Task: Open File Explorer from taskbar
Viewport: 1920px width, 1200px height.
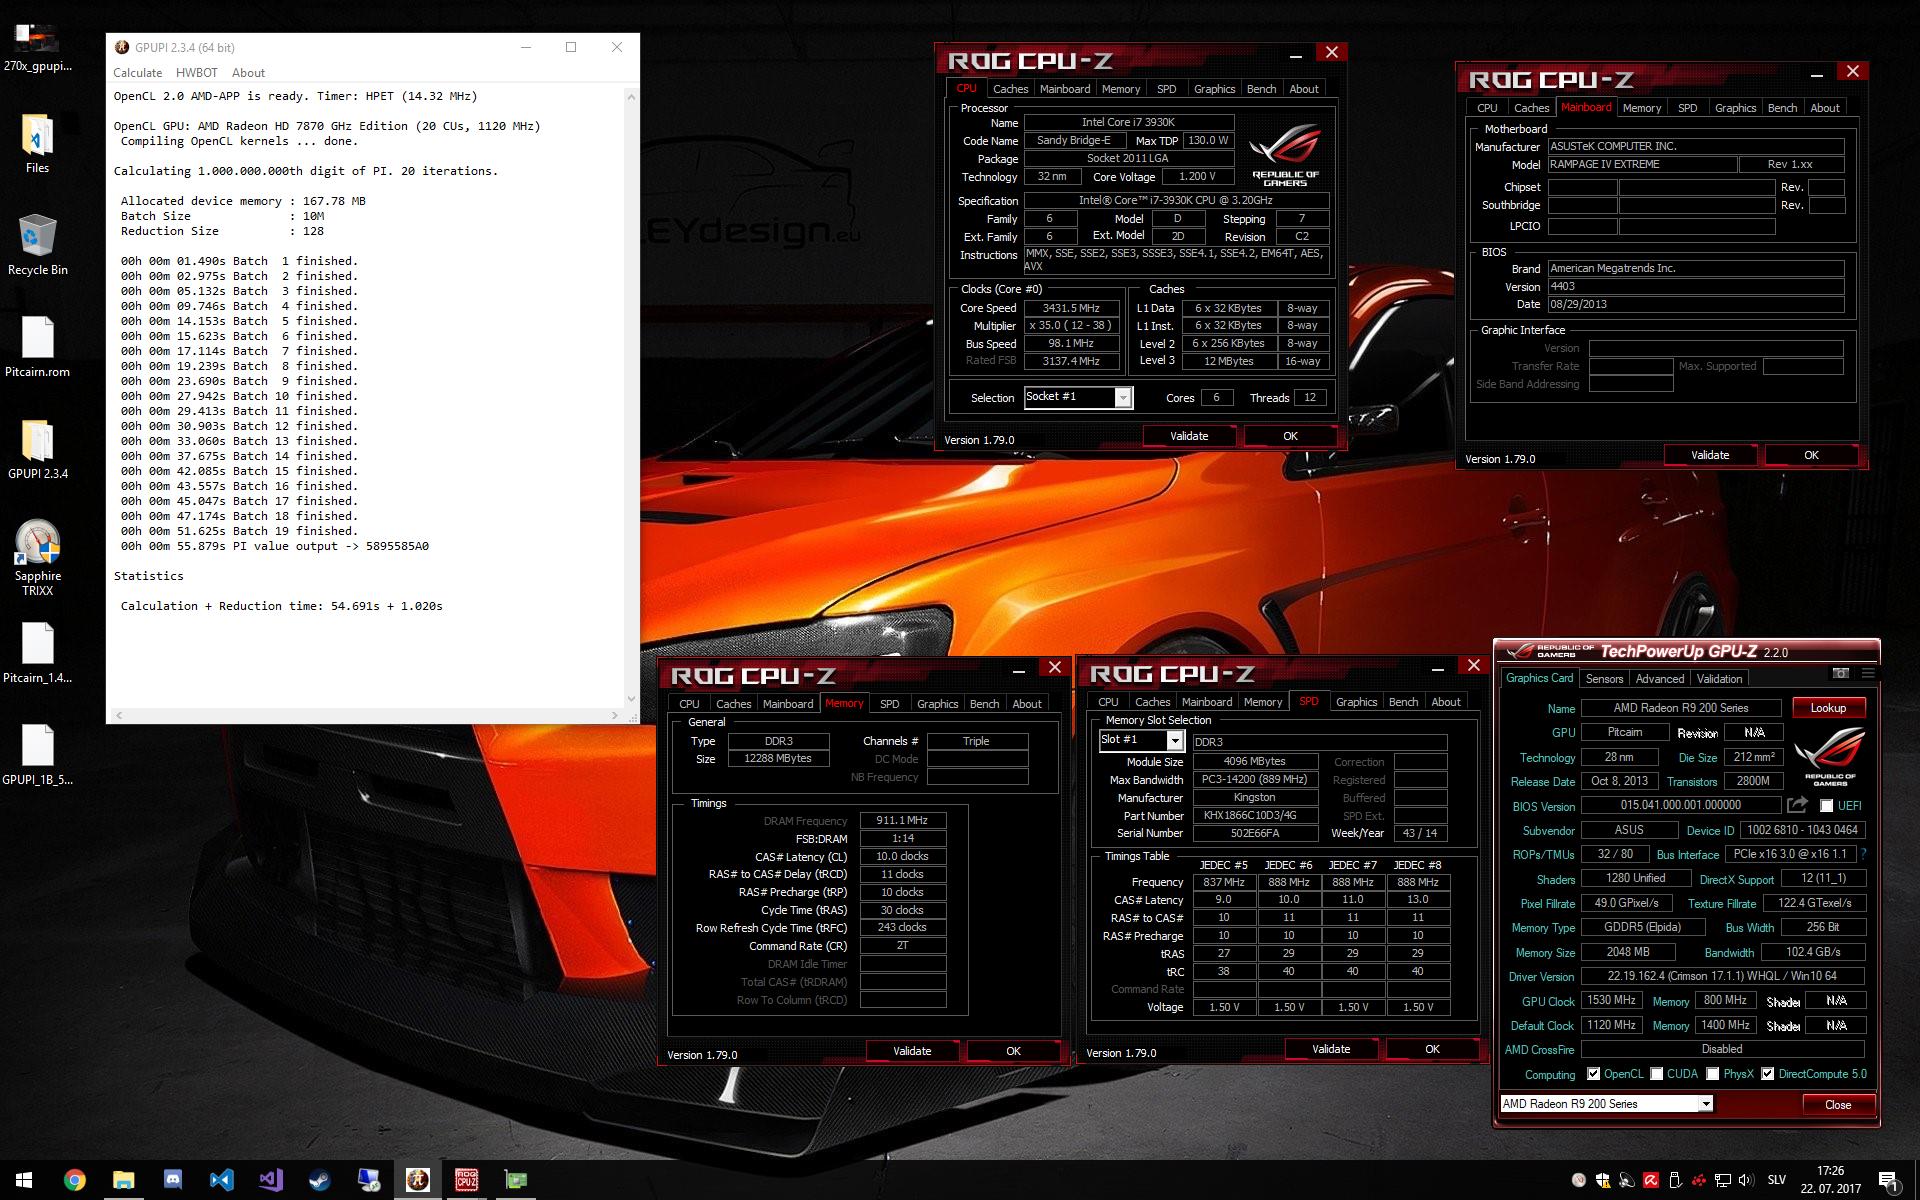Action: click(x=124, y=1180)
